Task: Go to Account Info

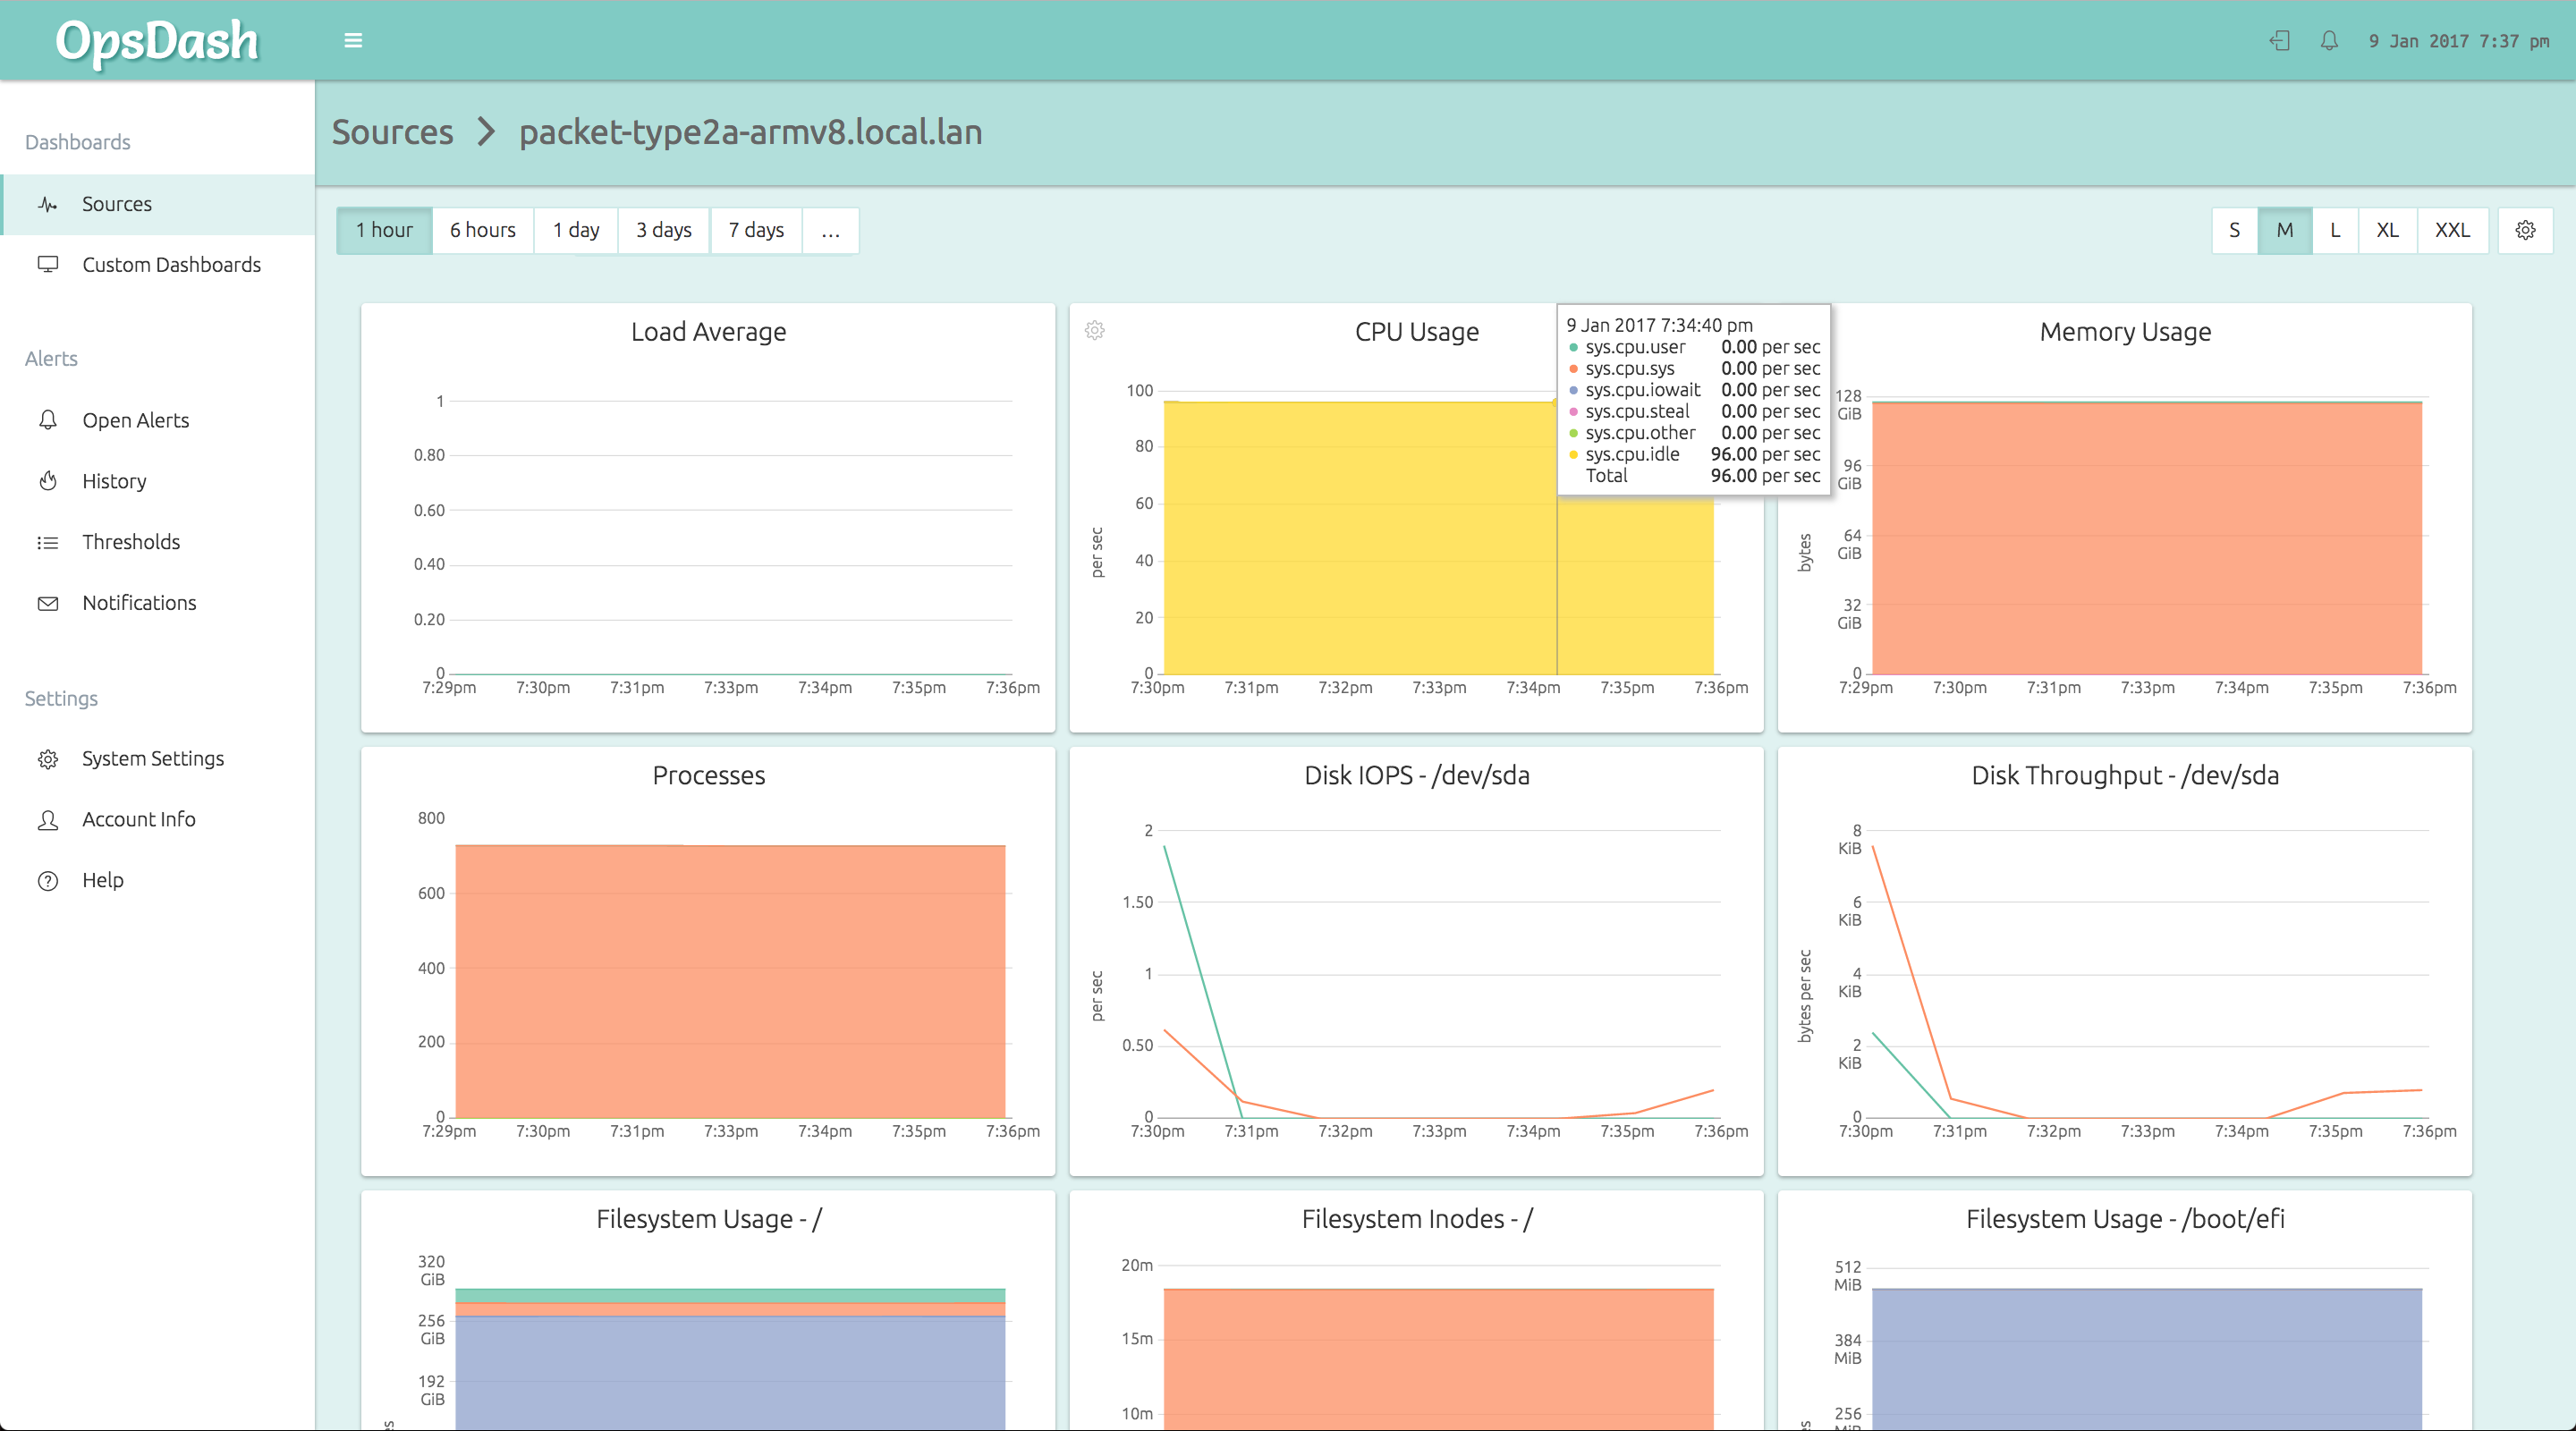Action: (x=158, y=820)
